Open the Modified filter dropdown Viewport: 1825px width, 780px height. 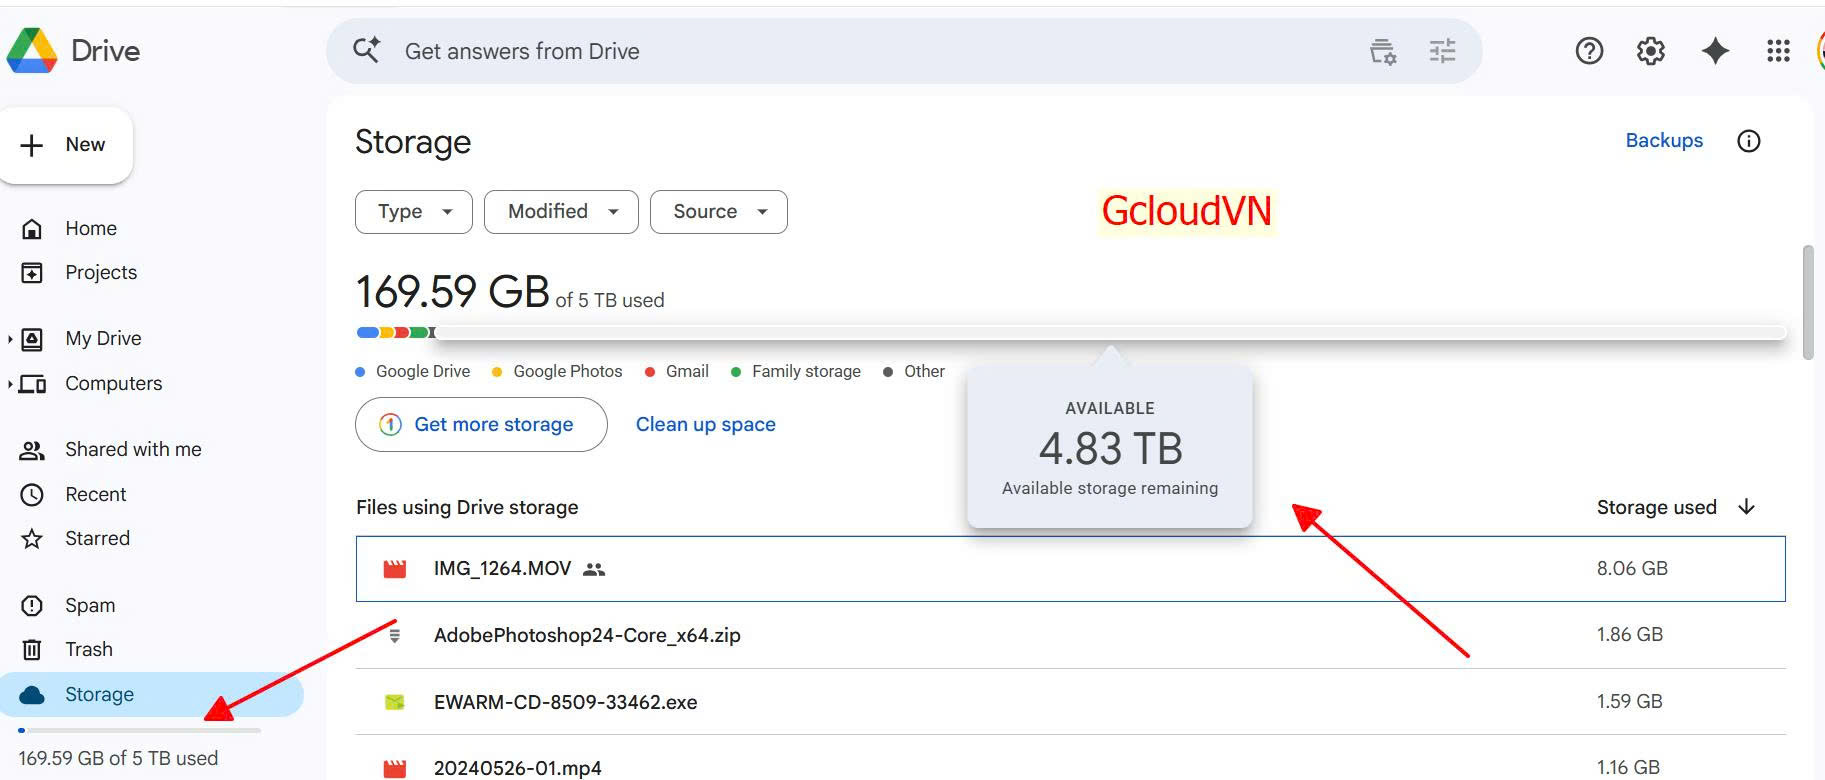(561, 212)
